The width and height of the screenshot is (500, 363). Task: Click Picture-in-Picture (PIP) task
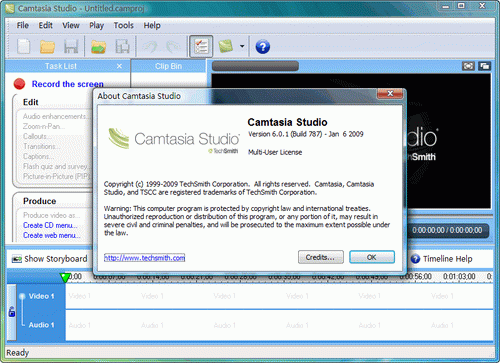[56, 176]
